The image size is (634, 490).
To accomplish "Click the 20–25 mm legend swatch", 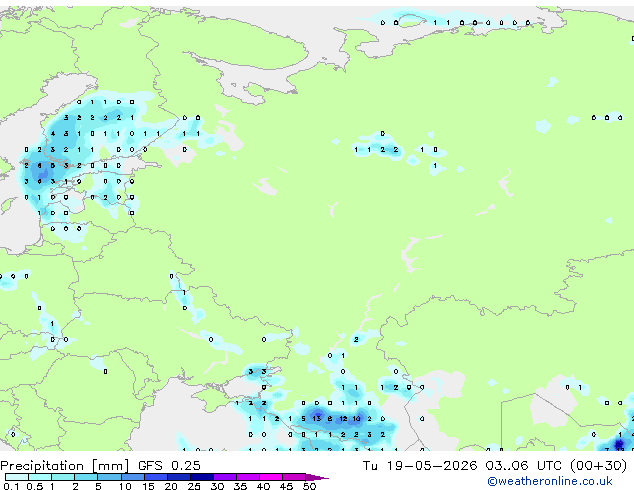I will pos(178,477).
